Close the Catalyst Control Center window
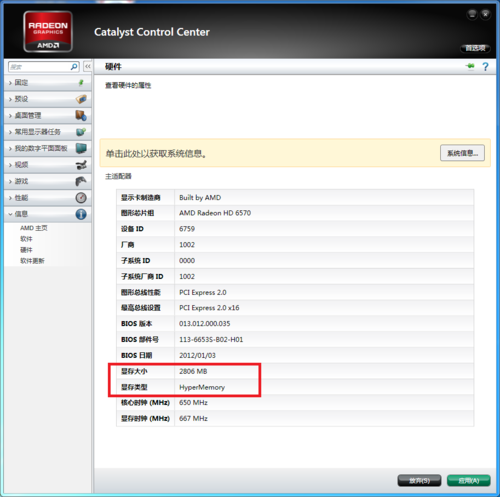Viewport: 500px width, 497px height. 486,14
